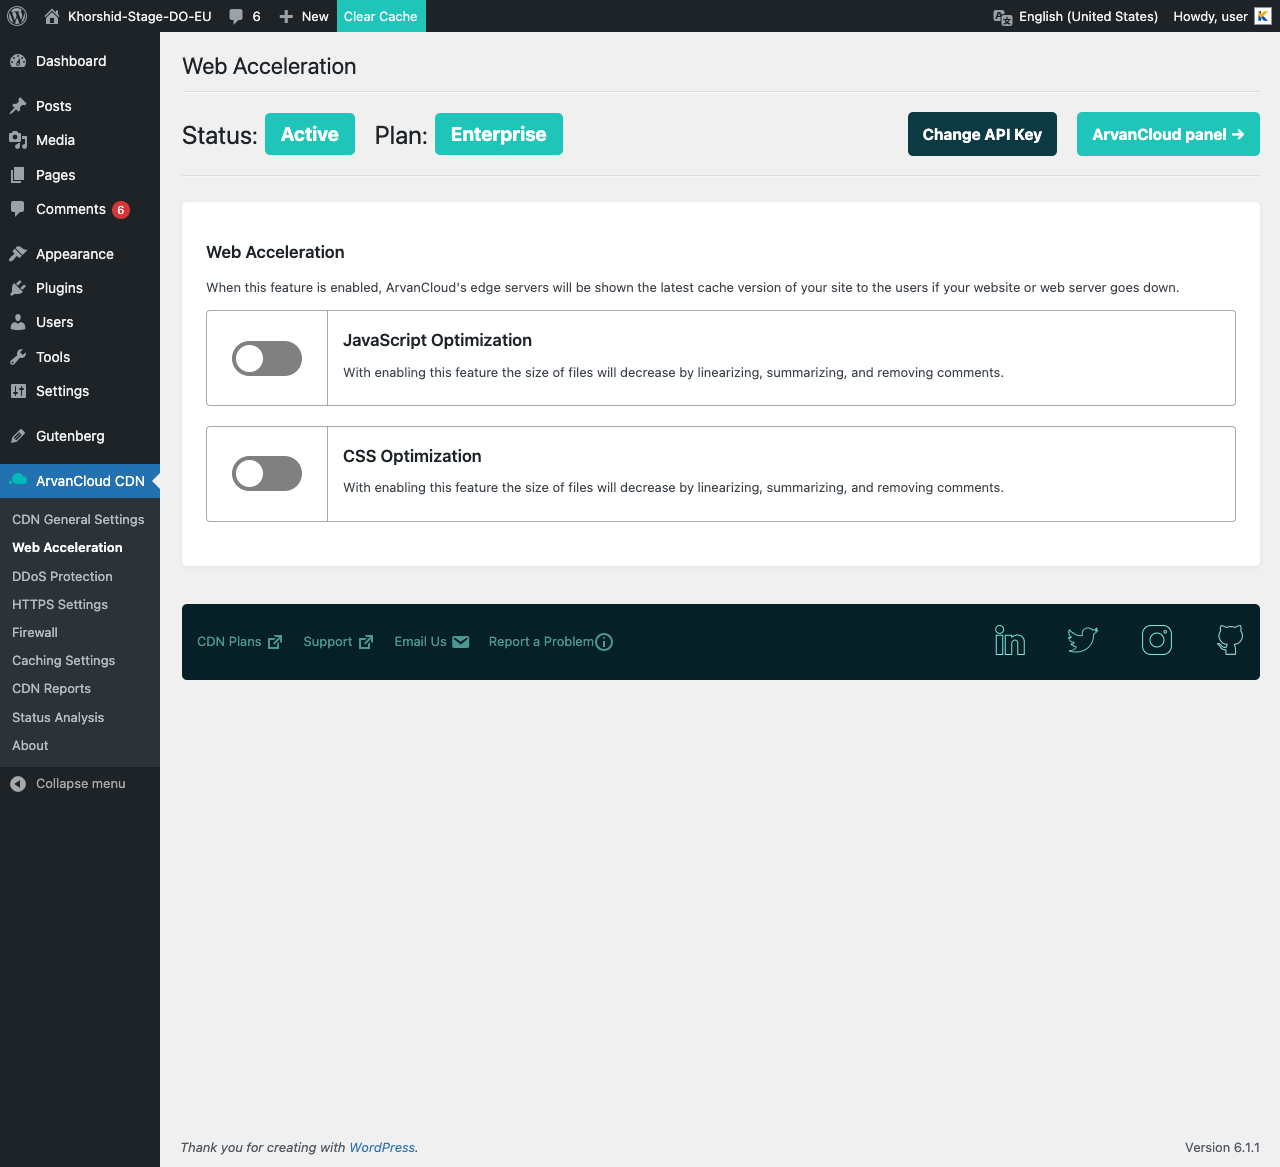Click the Posts pin icon
This screenshot has height=1167, width=1280.
click(x=18, y=106)
